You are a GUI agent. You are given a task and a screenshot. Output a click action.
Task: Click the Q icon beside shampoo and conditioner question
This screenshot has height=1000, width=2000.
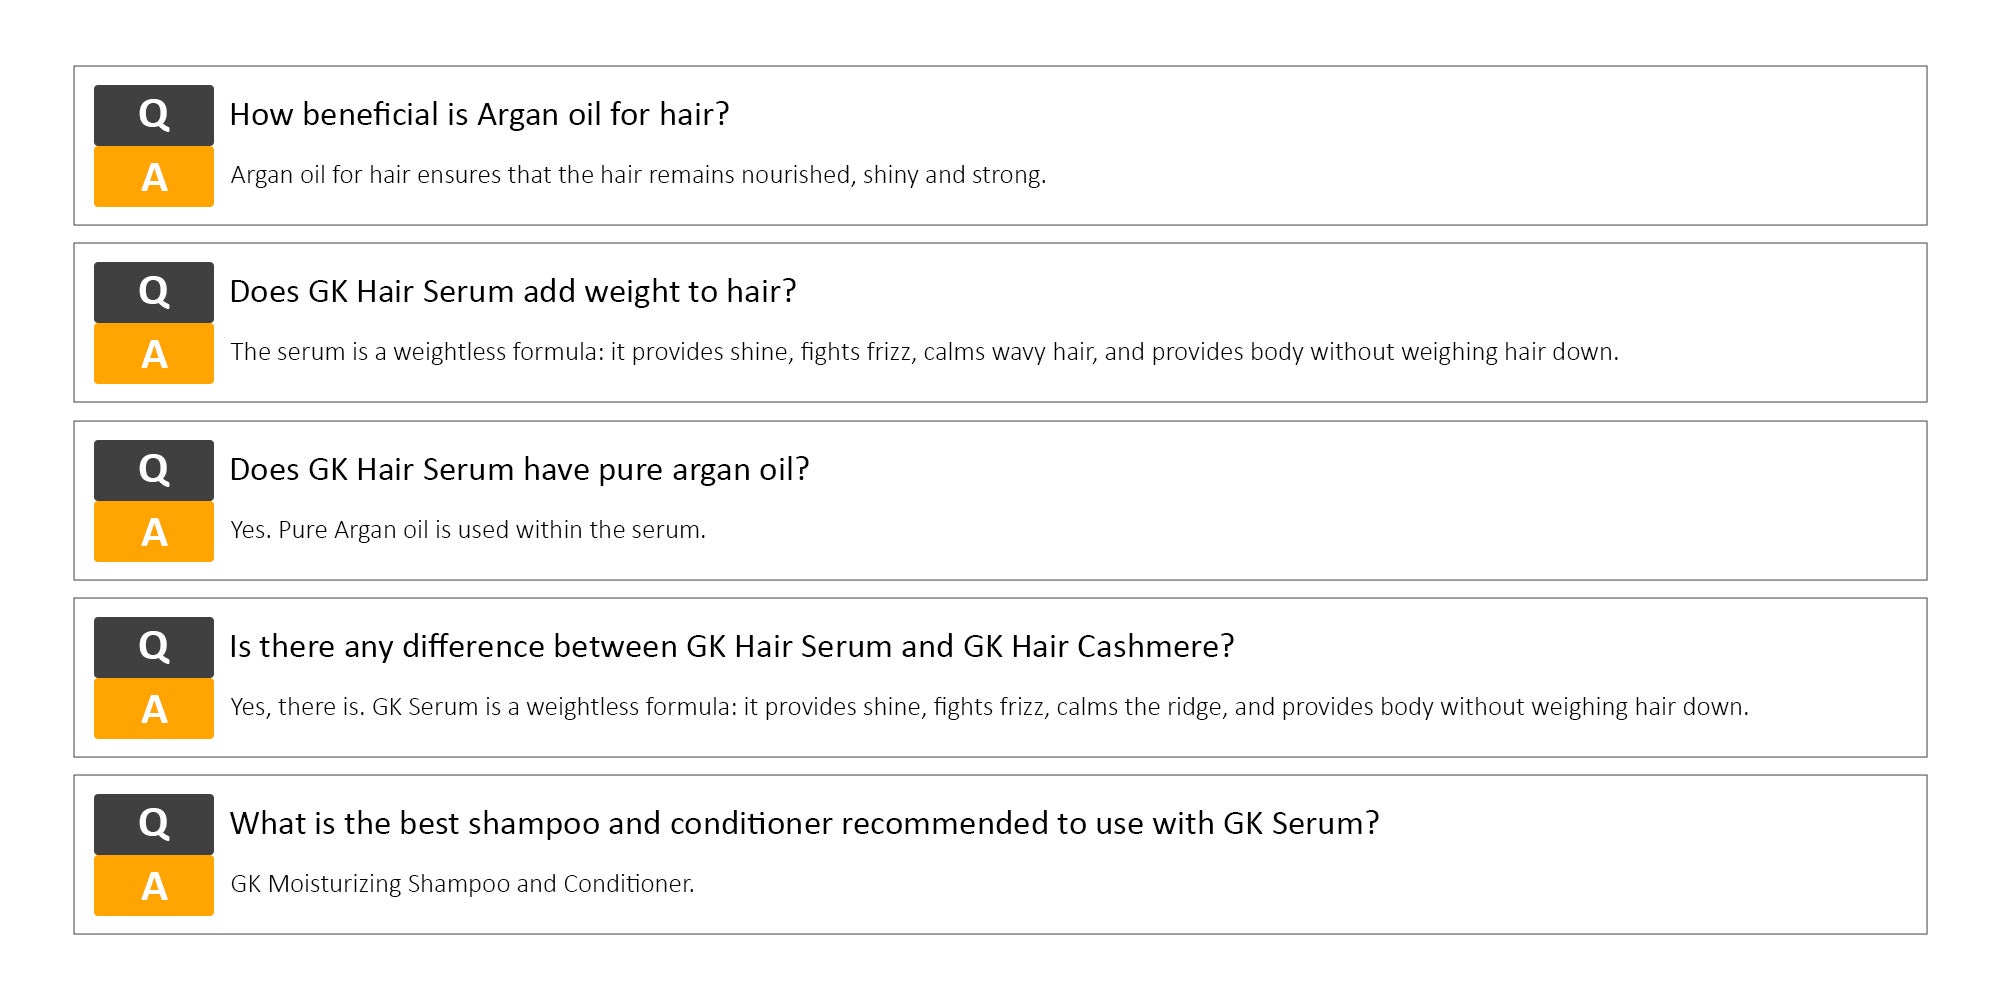pos(154,824)
